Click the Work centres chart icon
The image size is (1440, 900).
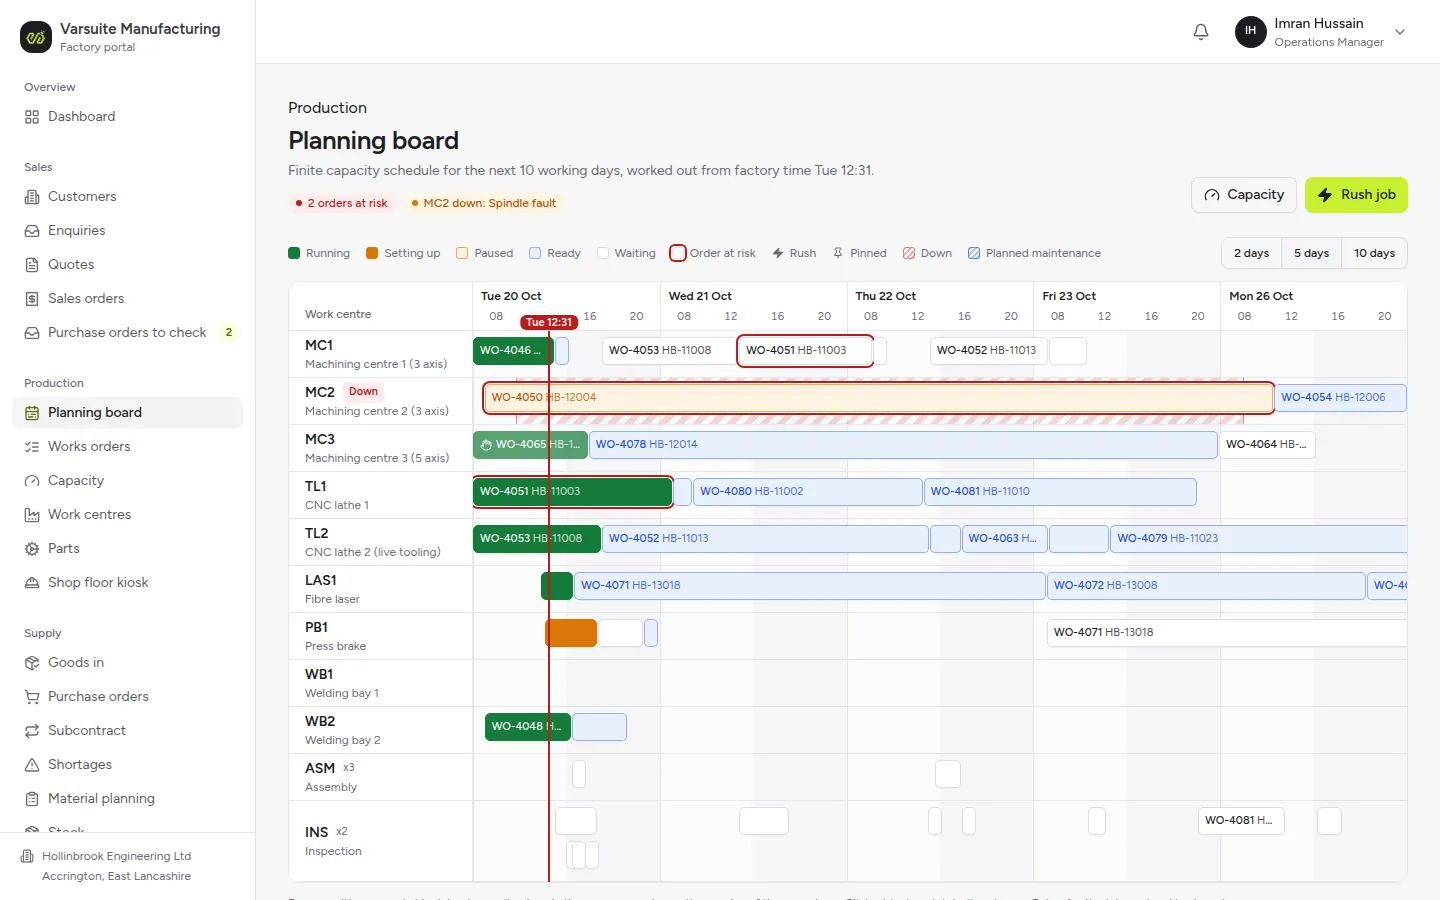click(32, 515)
